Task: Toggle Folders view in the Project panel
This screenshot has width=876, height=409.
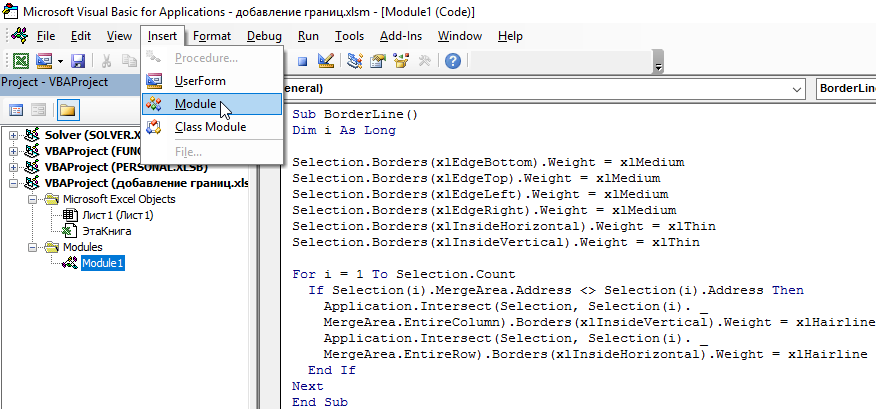Action: (68, 110)
